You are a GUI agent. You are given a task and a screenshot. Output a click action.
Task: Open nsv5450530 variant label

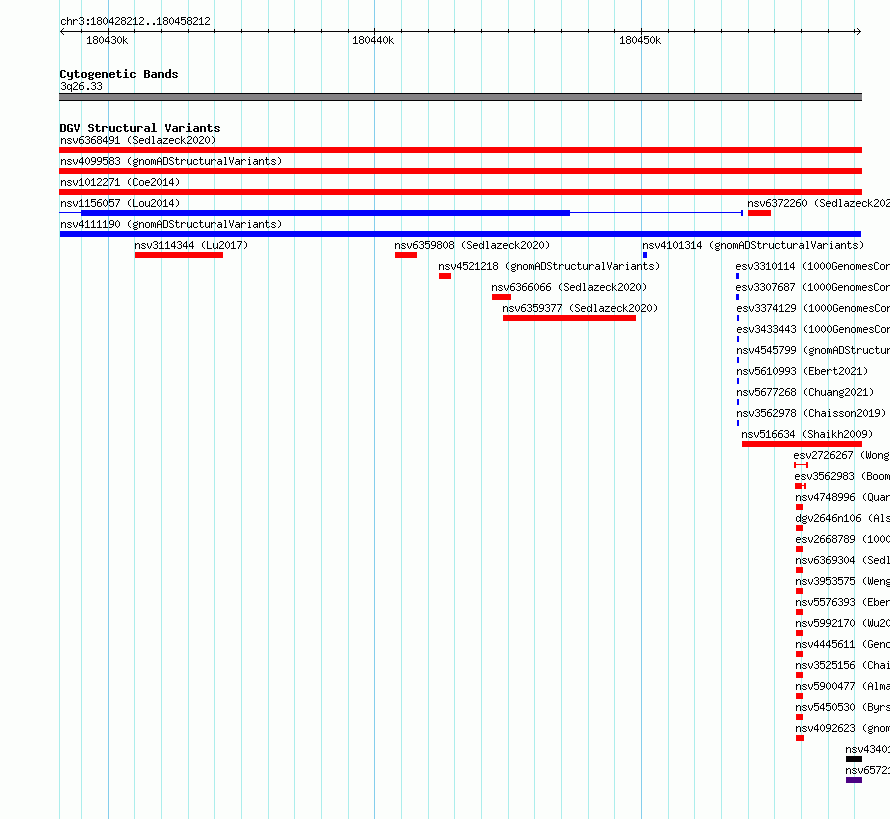point(843,707)
